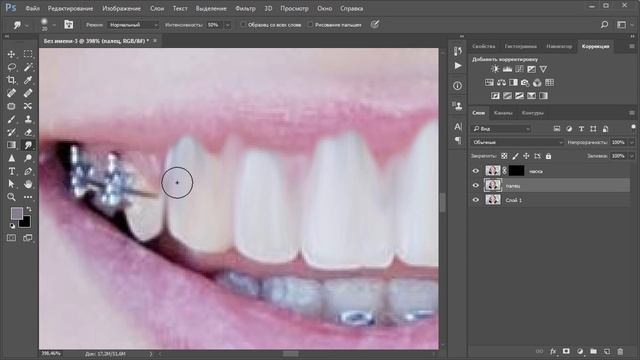Select the History Brush tool

click(x=11, y=132)
